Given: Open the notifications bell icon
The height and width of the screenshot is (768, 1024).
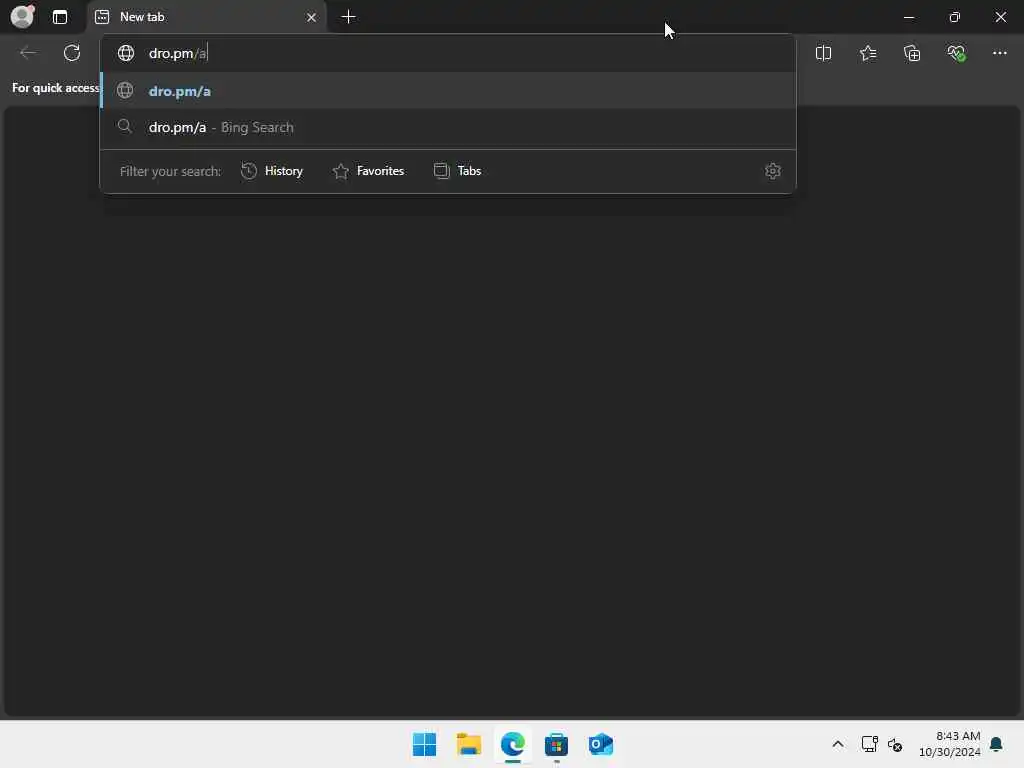Looking at the screenshot, I should 997,744.
